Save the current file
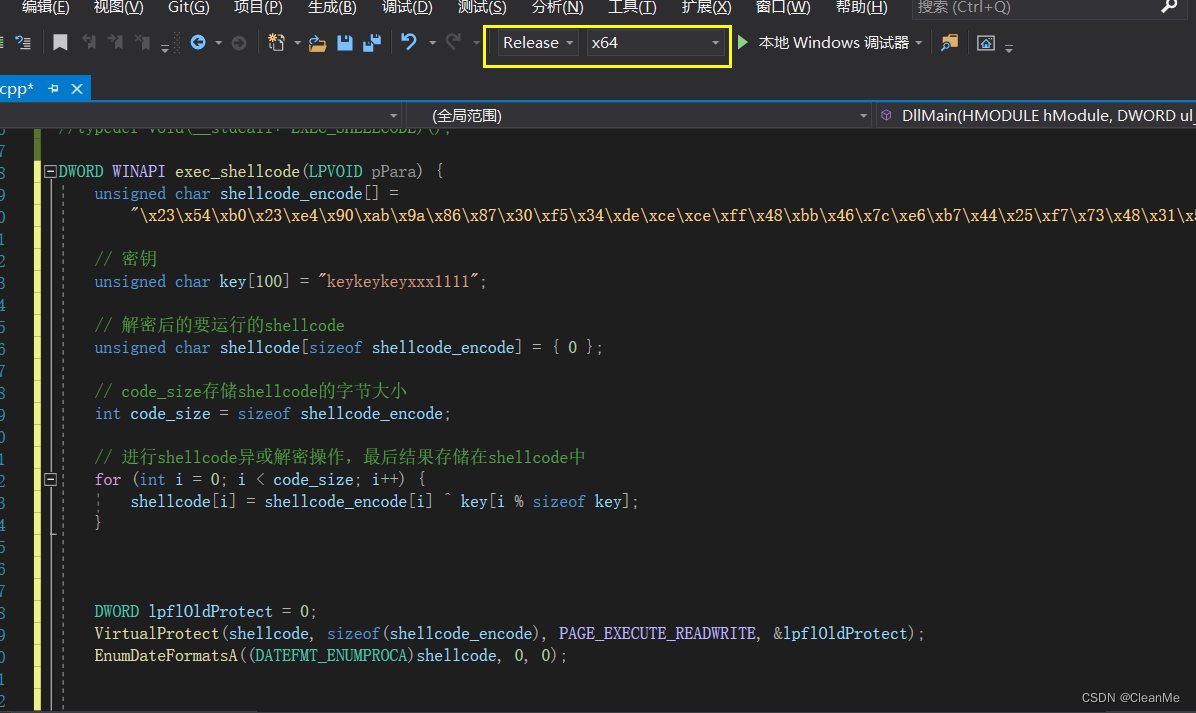Screen dimensions: 1196x713 345,43
